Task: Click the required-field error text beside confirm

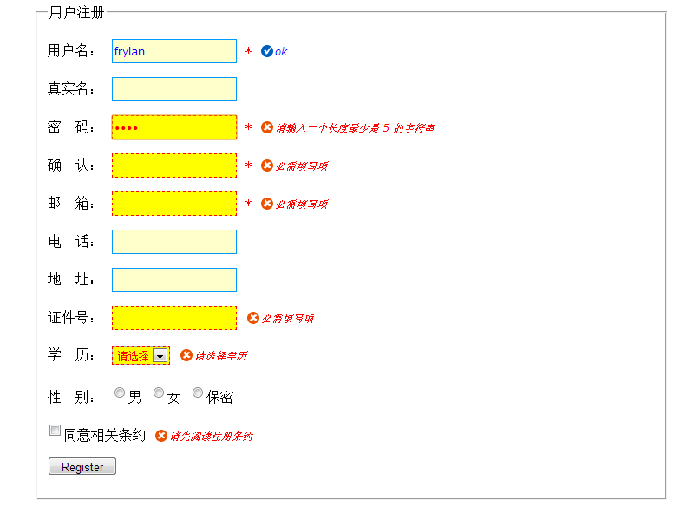Action: click(x=302, y=167)
